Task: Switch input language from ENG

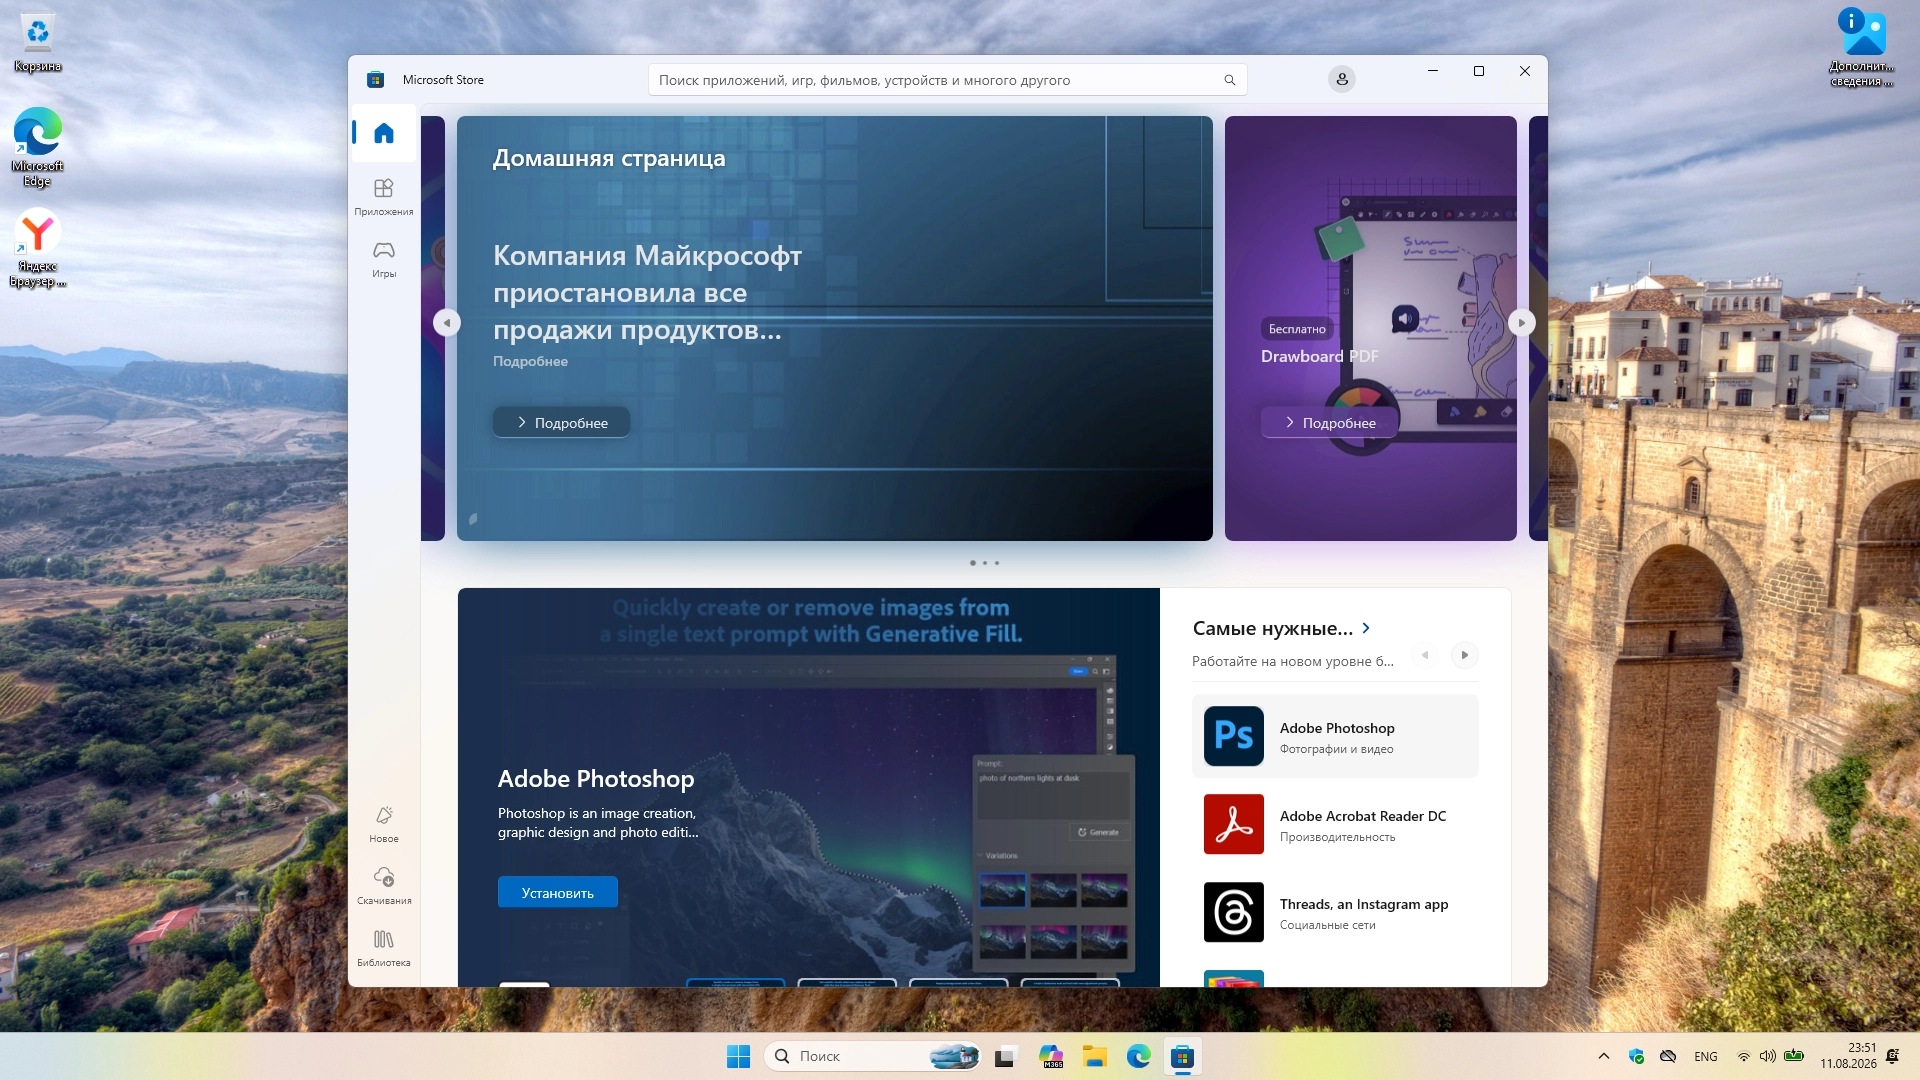Action: pyautogui.click(x=1706, y=1056)
